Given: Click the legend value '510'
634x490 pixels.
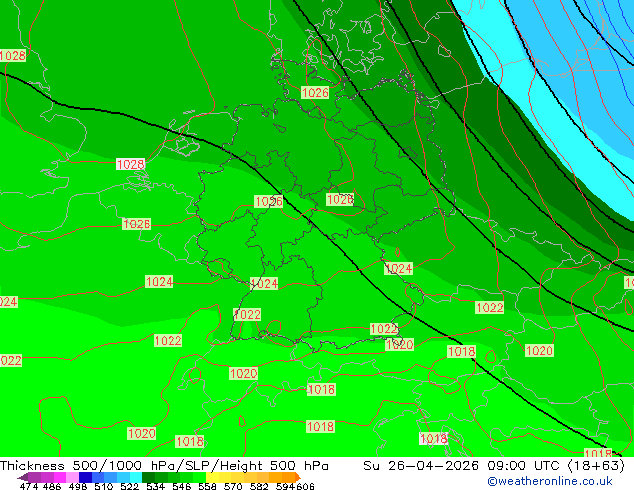Looking at the screenshot, I should tap(104, 486).
